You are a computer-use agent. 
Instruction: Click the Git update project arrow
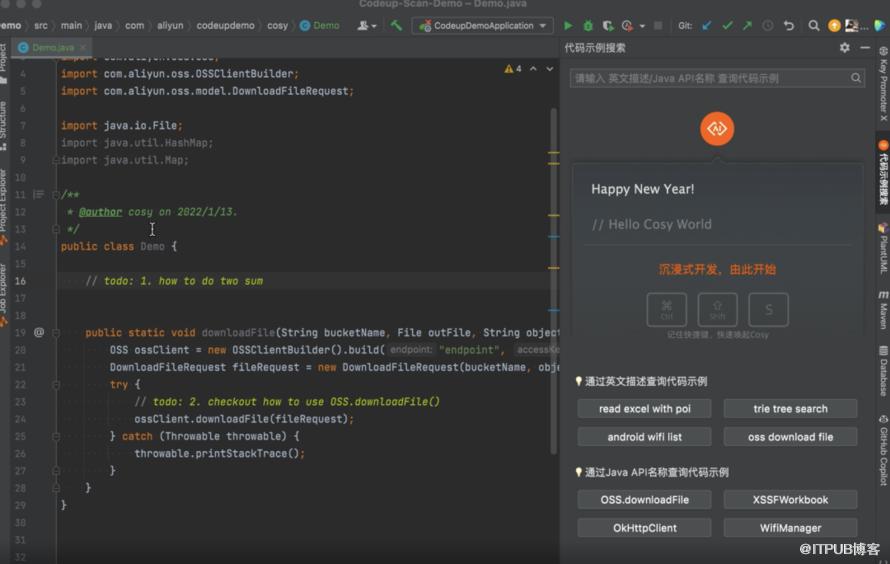coord(707,26)
